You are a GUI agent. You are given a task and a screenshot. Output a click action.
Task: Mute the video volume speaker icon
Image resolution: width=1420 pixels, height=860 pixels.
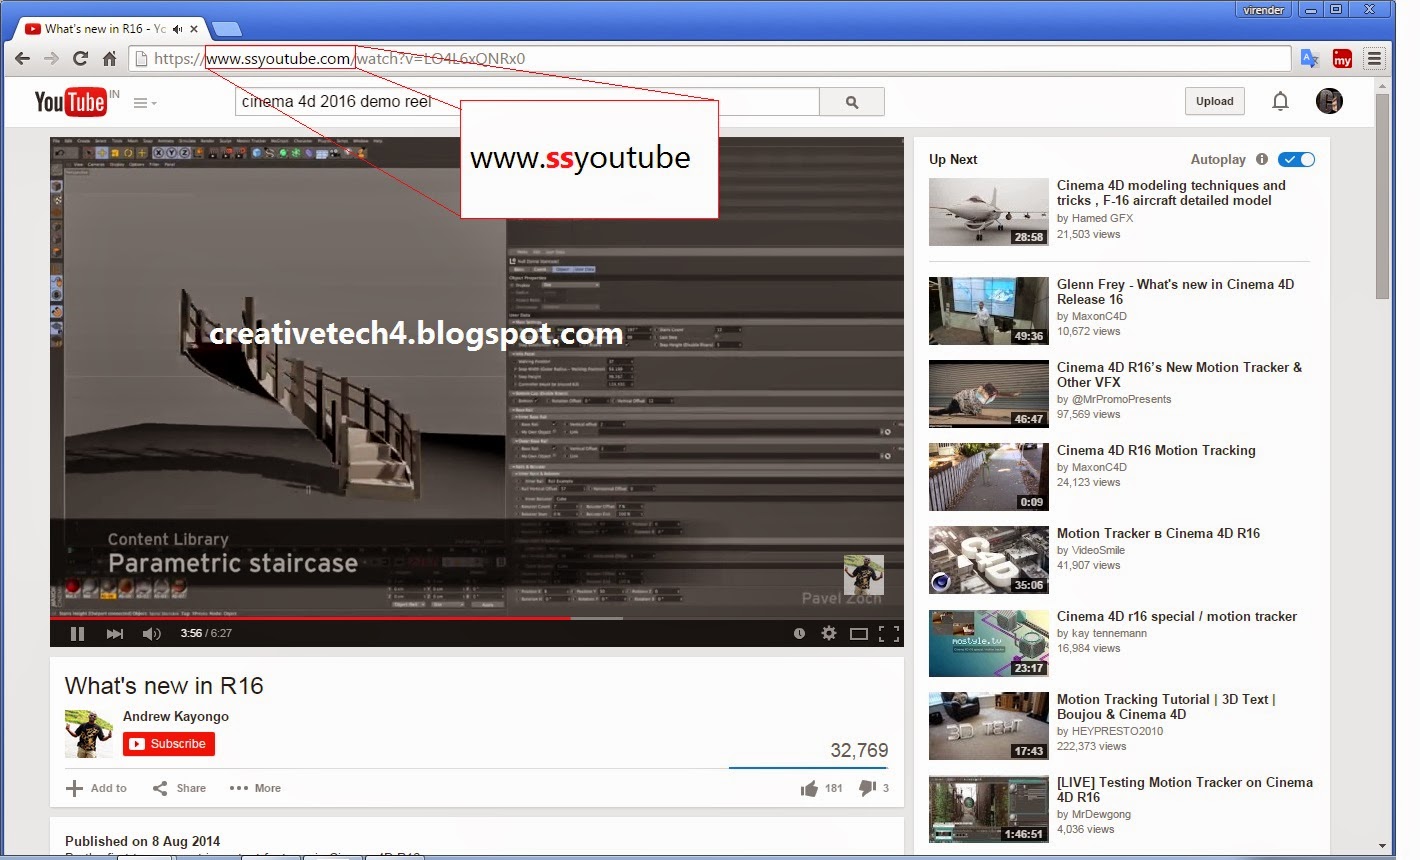point(152,633)
